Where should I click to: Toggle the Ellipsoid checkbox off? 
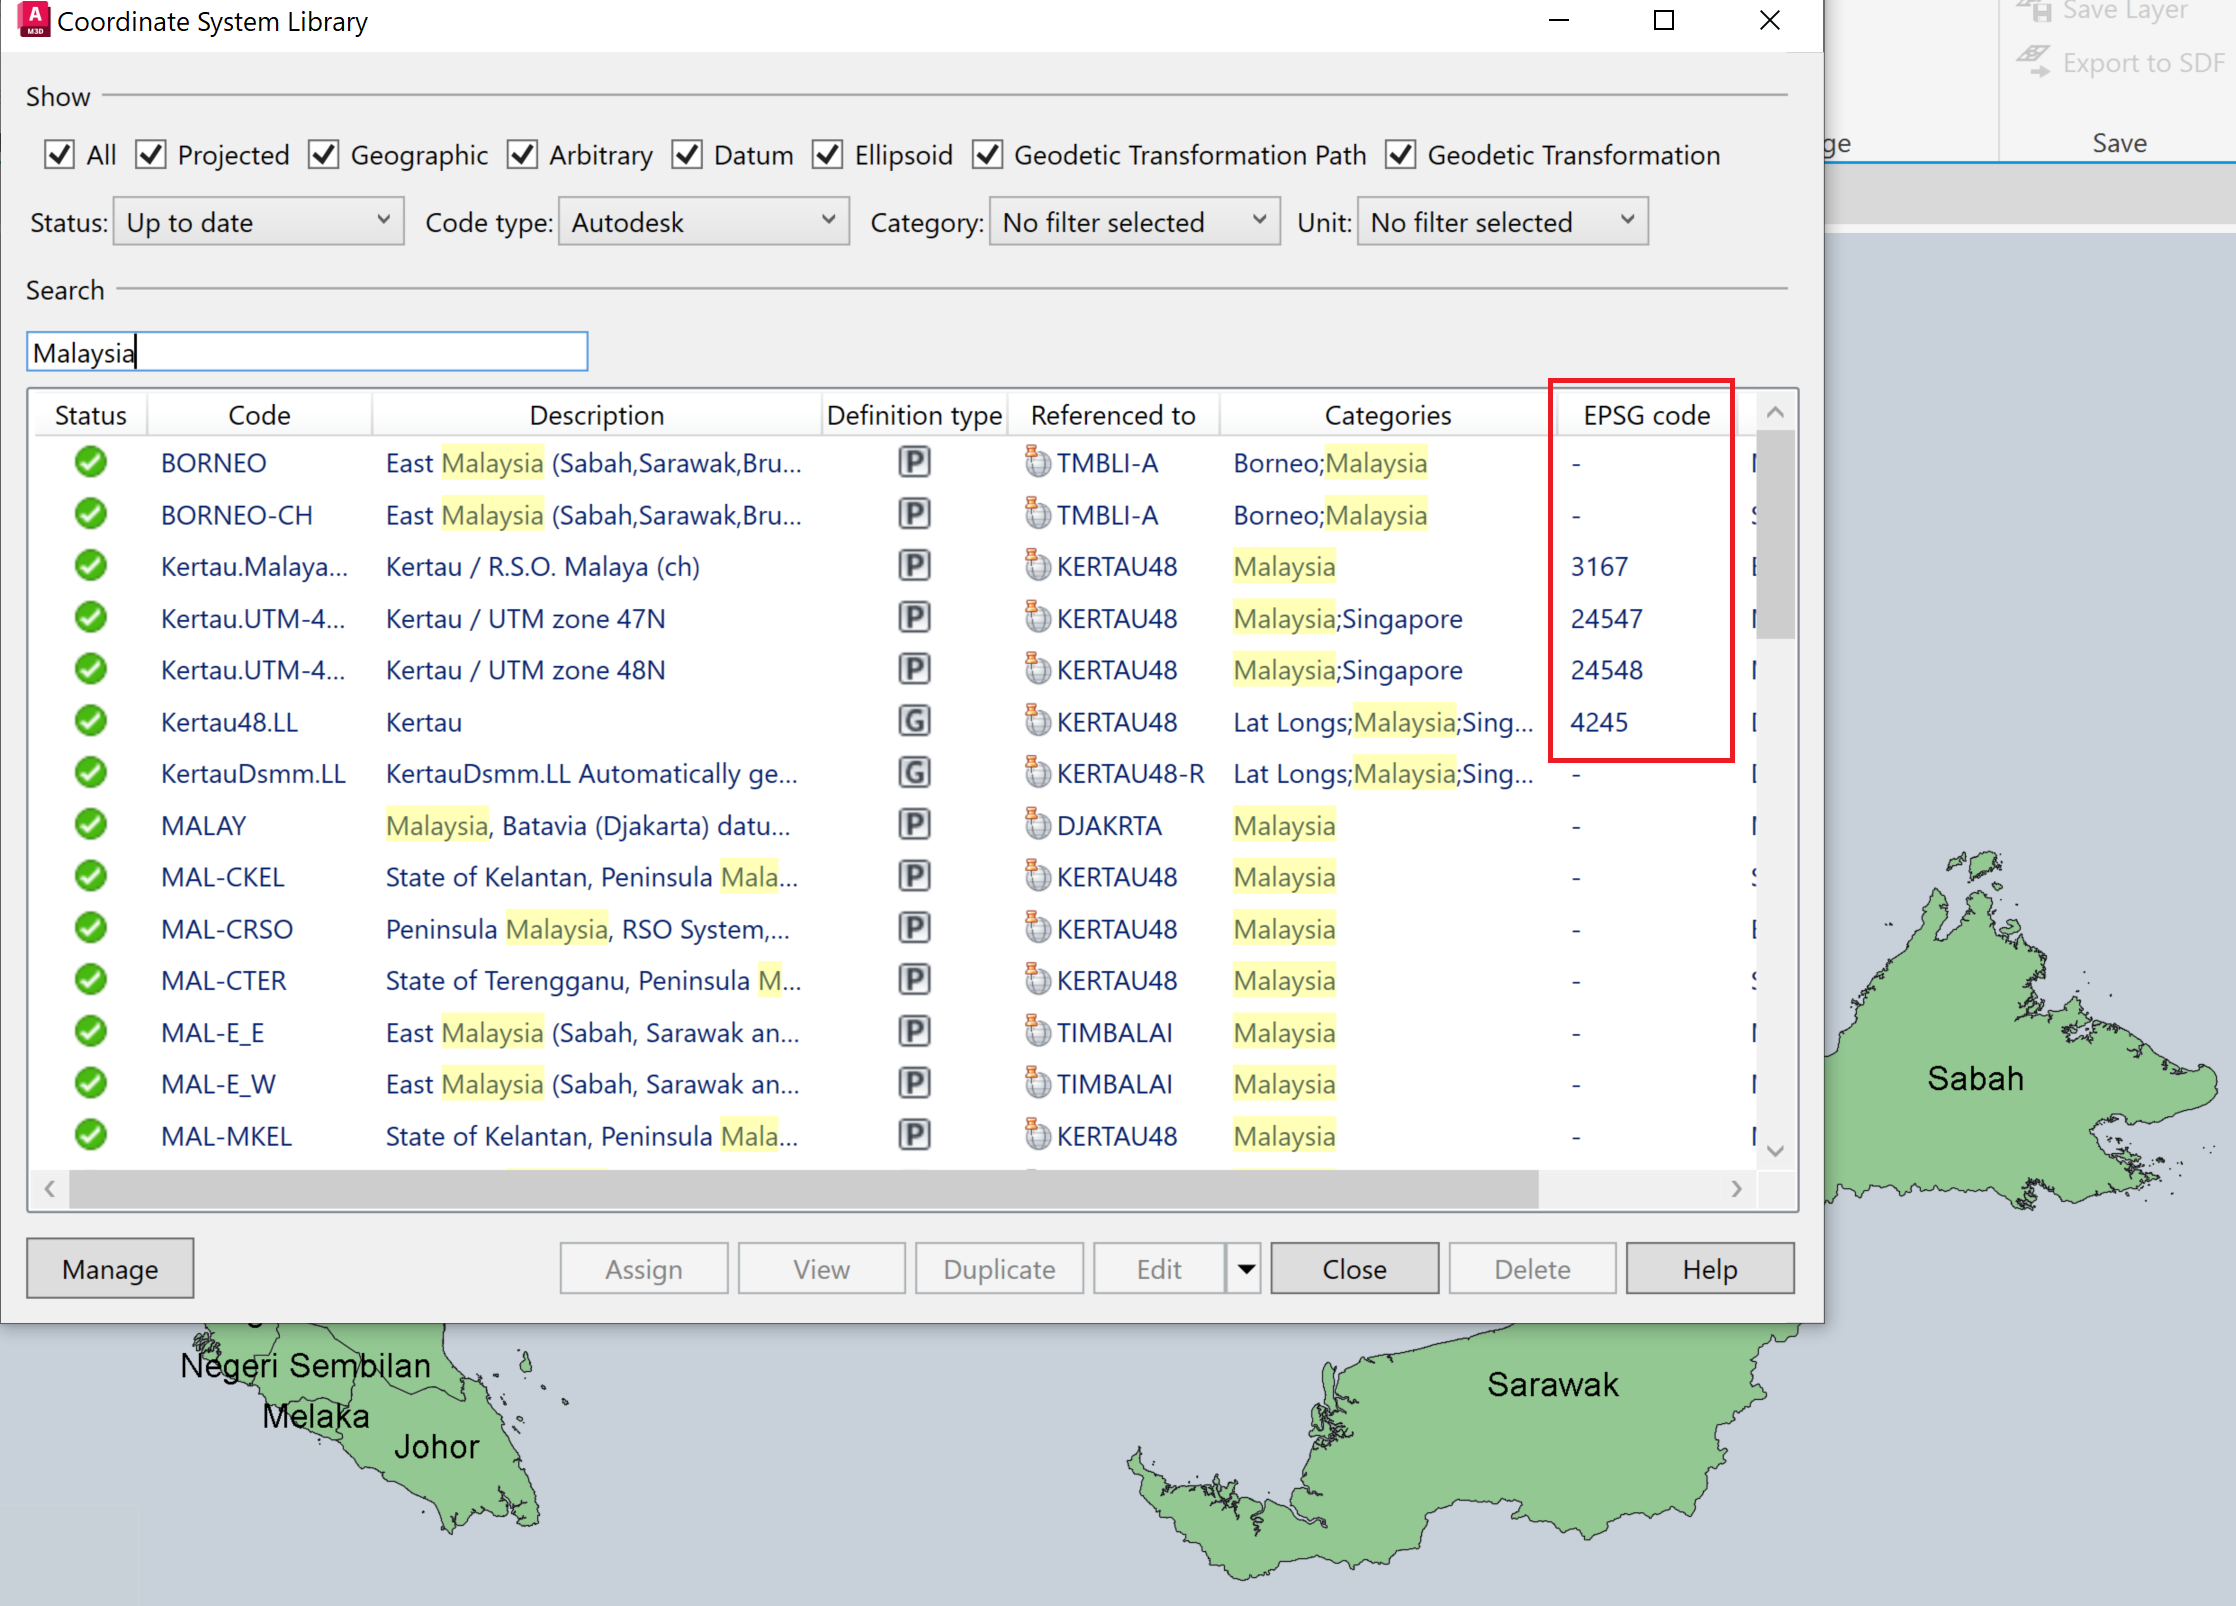[827, 154]
